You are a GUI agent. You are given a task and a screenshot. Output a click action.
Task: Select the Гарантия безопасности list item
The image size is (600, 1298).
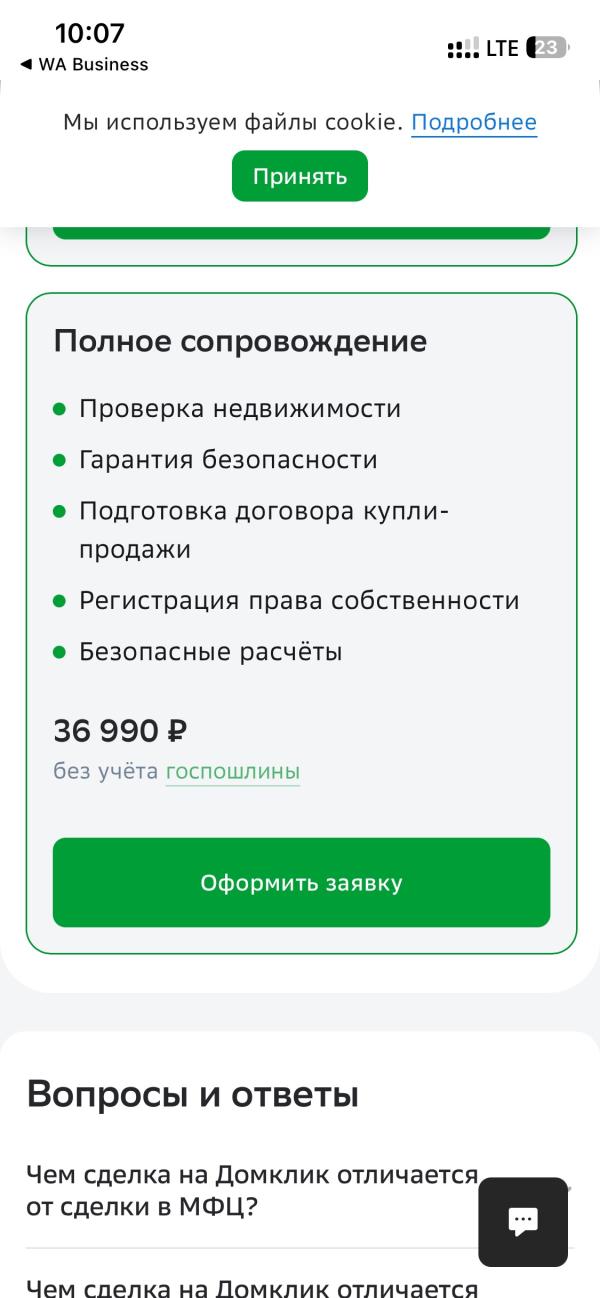[x=228, y=460]
